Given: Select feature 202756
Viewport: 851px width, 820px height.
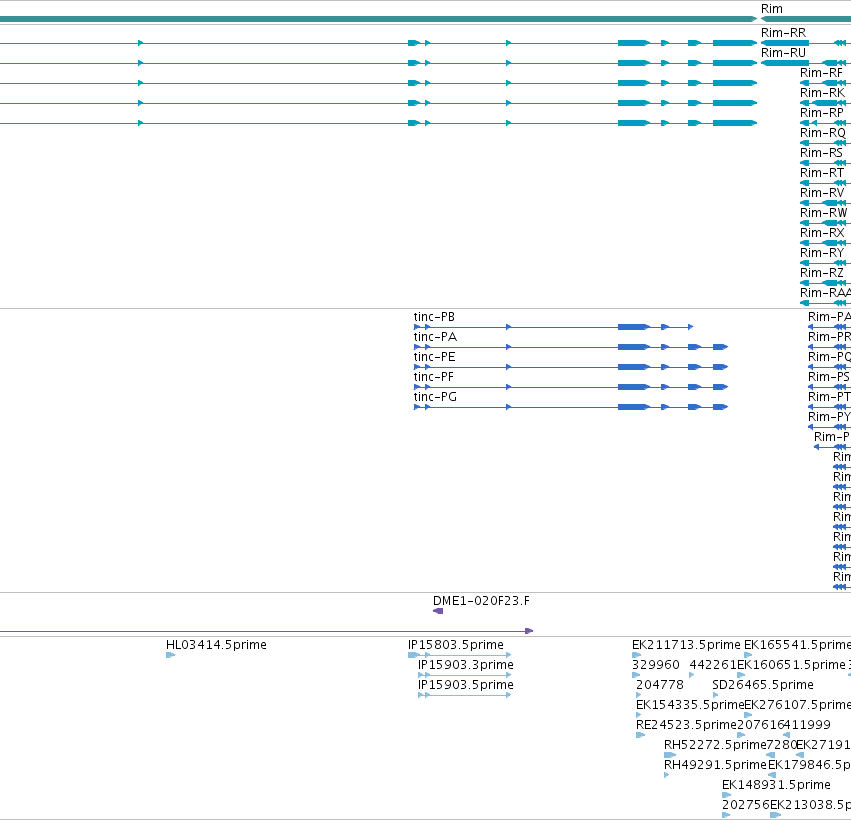Looking at the screenshot, I should (x=746, y=805).
